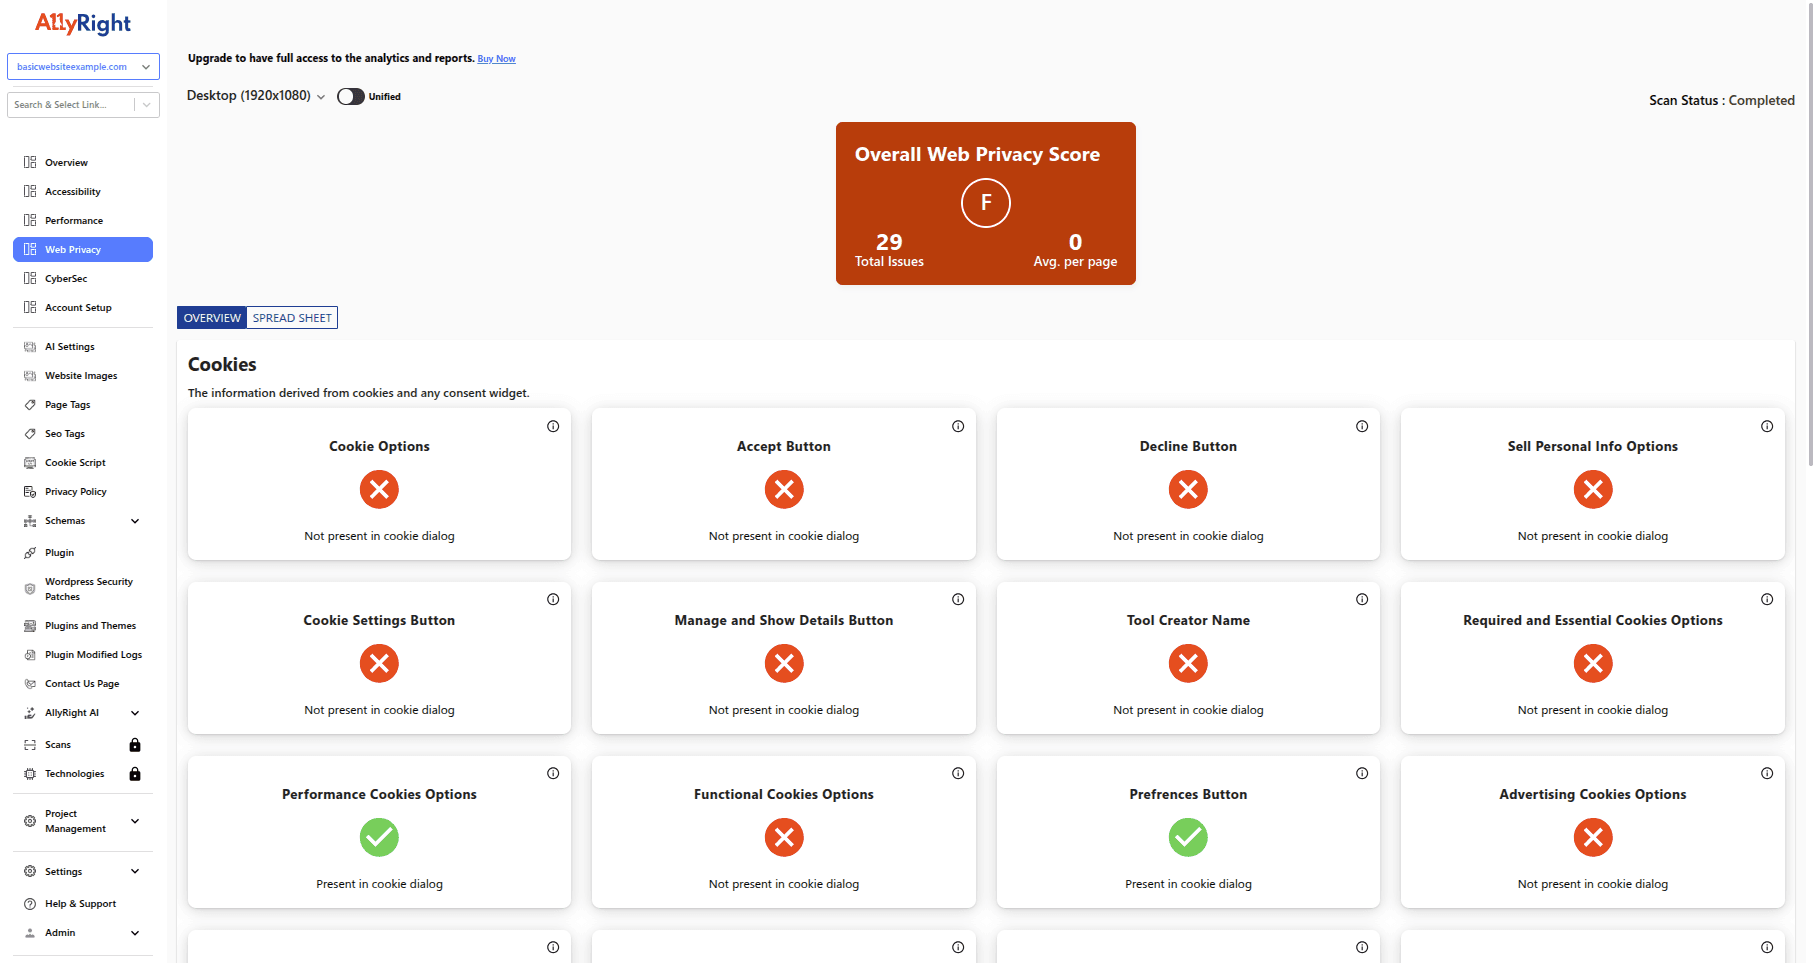The width and height of the screenshot is (1816, 963).
Task: Open Plugin Modified Logs
Action: [91, 654]
